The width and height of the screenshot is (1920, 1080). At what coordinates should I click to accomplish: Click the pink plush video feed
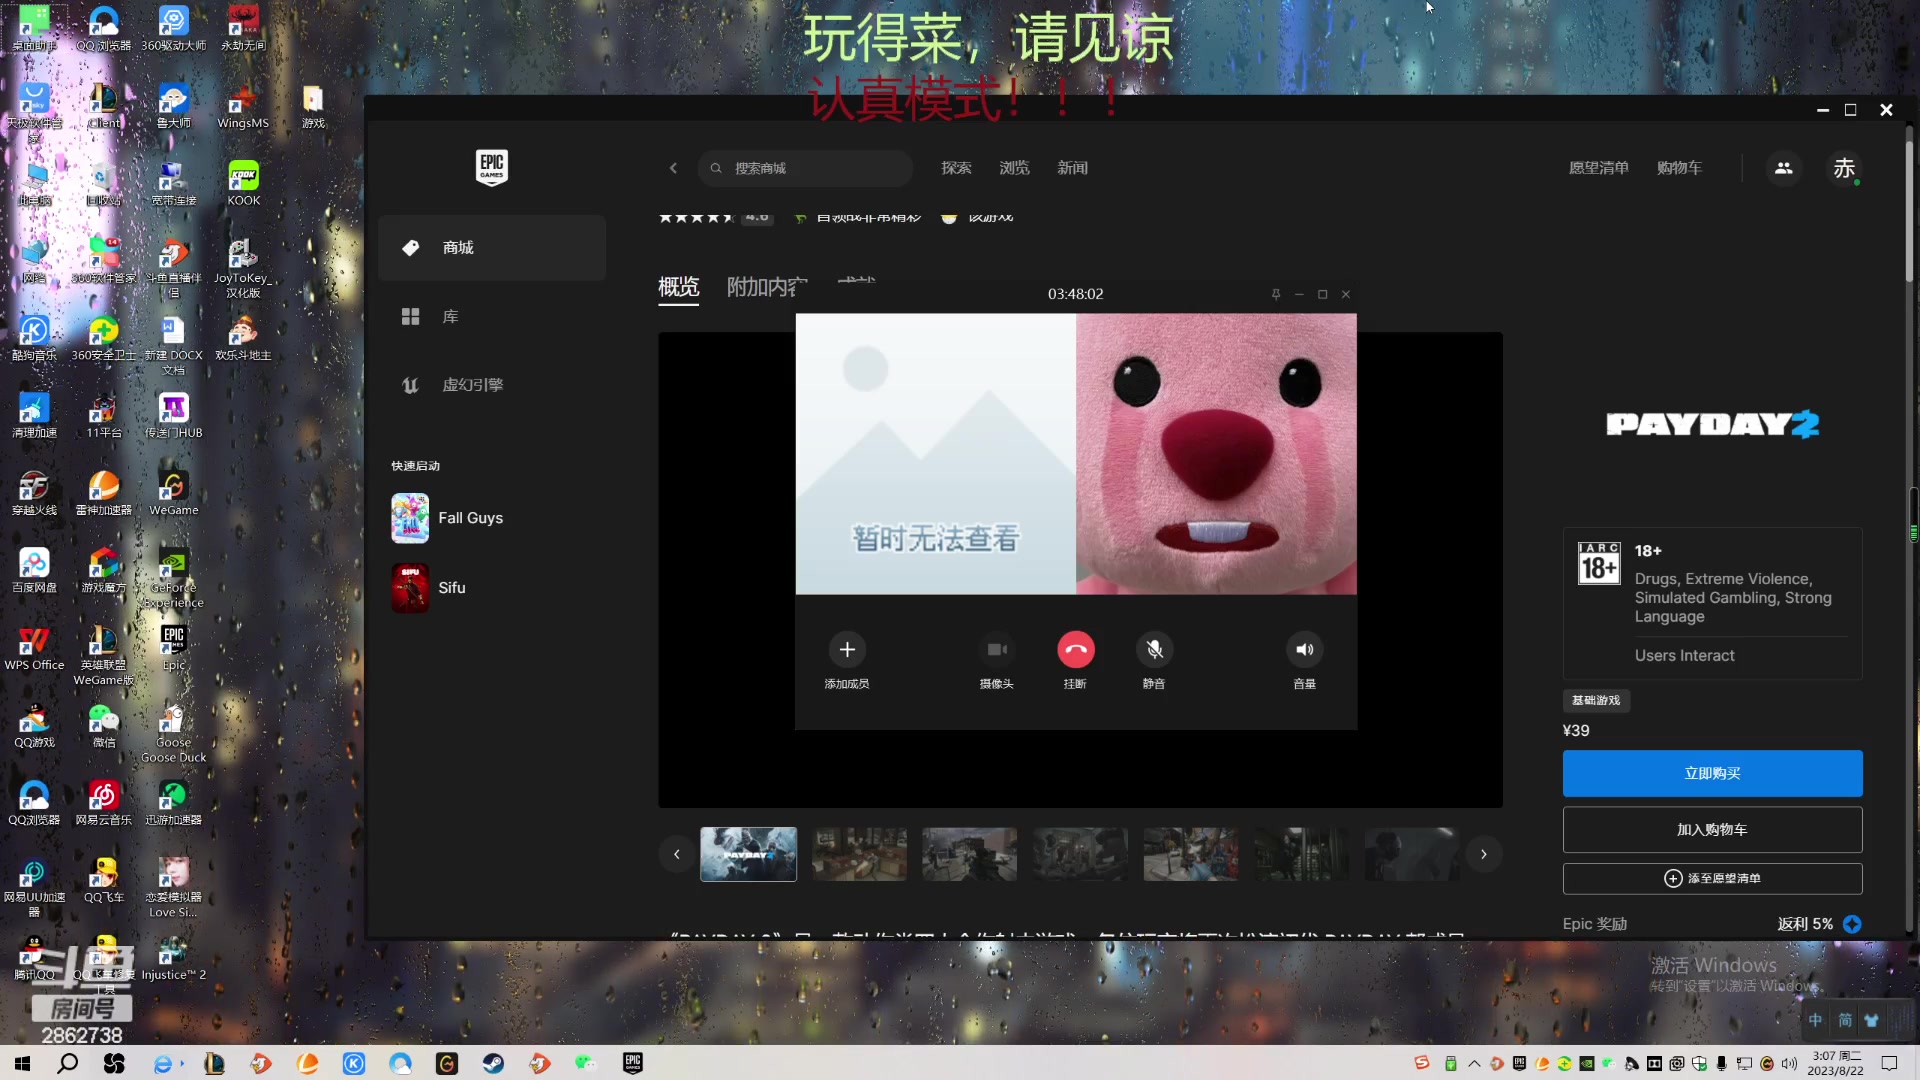click(x=1216, y=454)
